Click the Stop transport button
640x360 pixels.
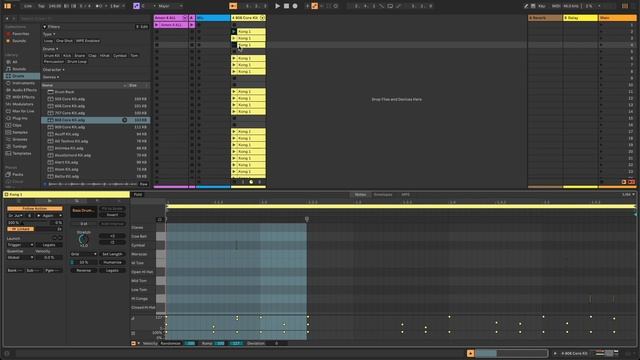[x=286, y=6]
